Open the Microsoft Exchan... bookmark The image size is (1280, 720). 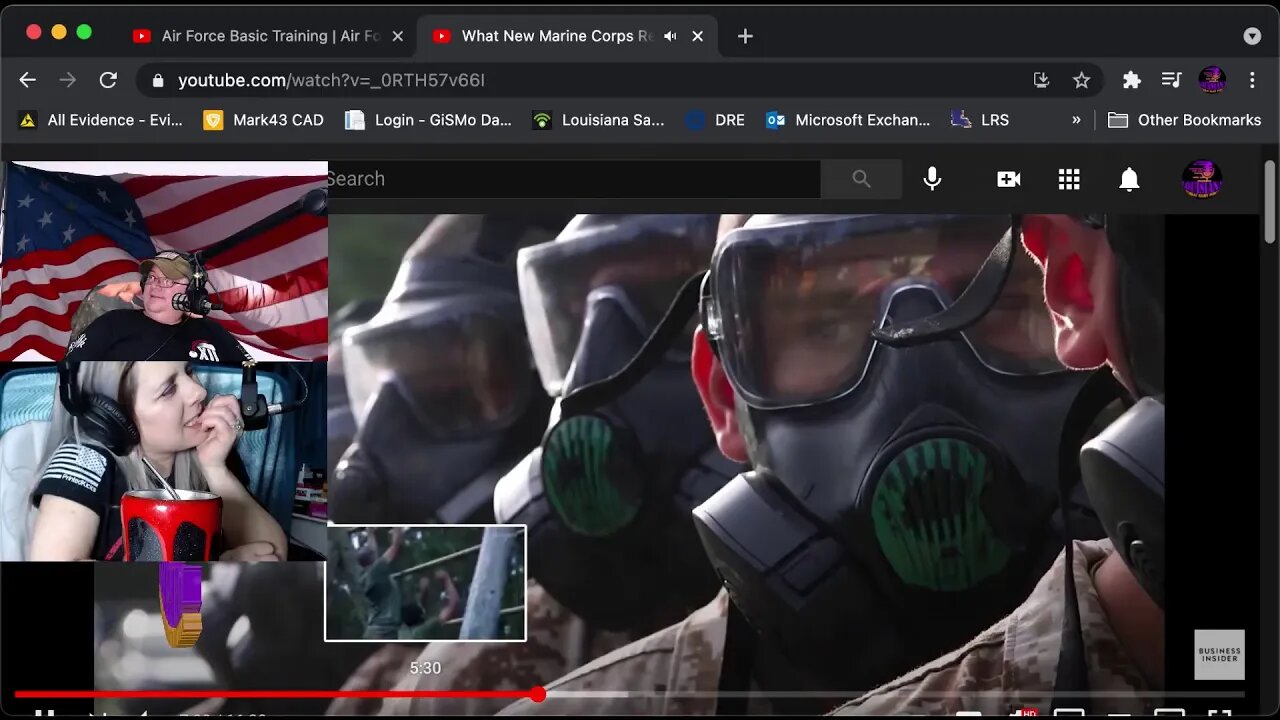click(x=848, y=120)
